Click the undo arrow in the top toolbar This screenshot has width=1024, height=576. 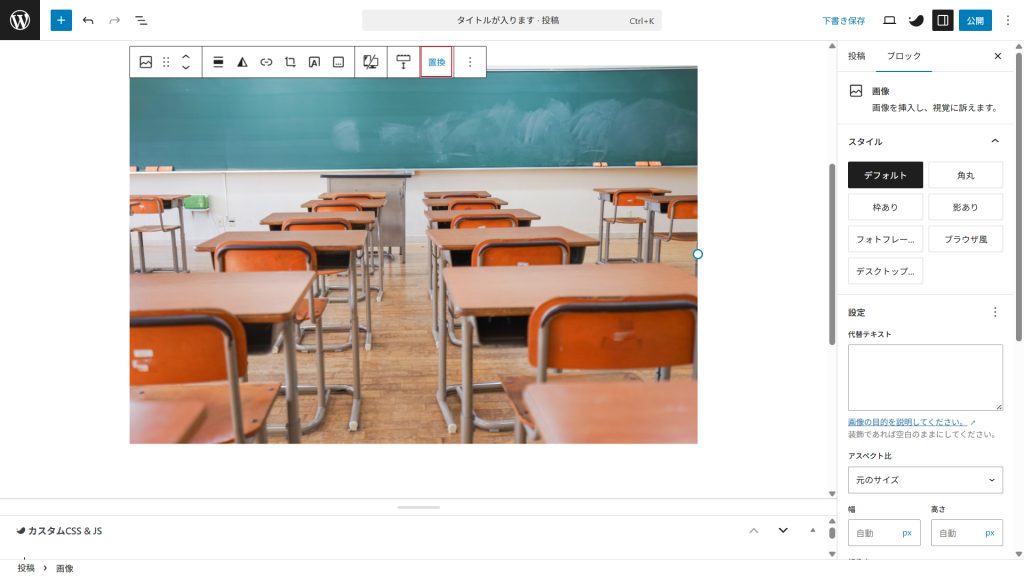(88, 20)
